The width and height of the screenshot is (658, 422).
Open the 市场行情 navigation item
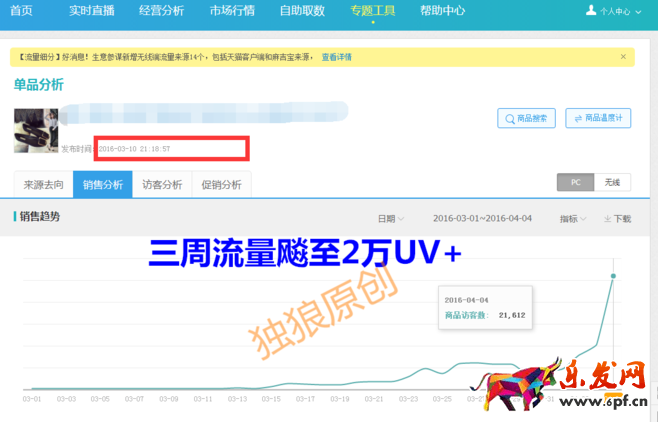click(x=232, y=11)
